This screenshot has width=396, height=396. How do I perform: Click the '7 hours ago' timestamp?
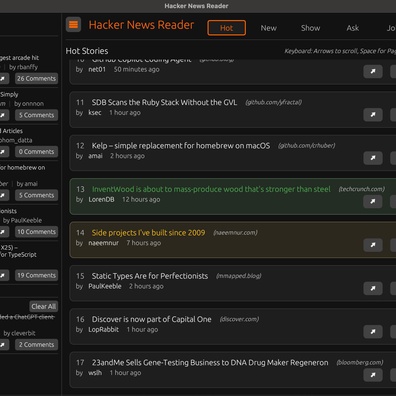144,243
